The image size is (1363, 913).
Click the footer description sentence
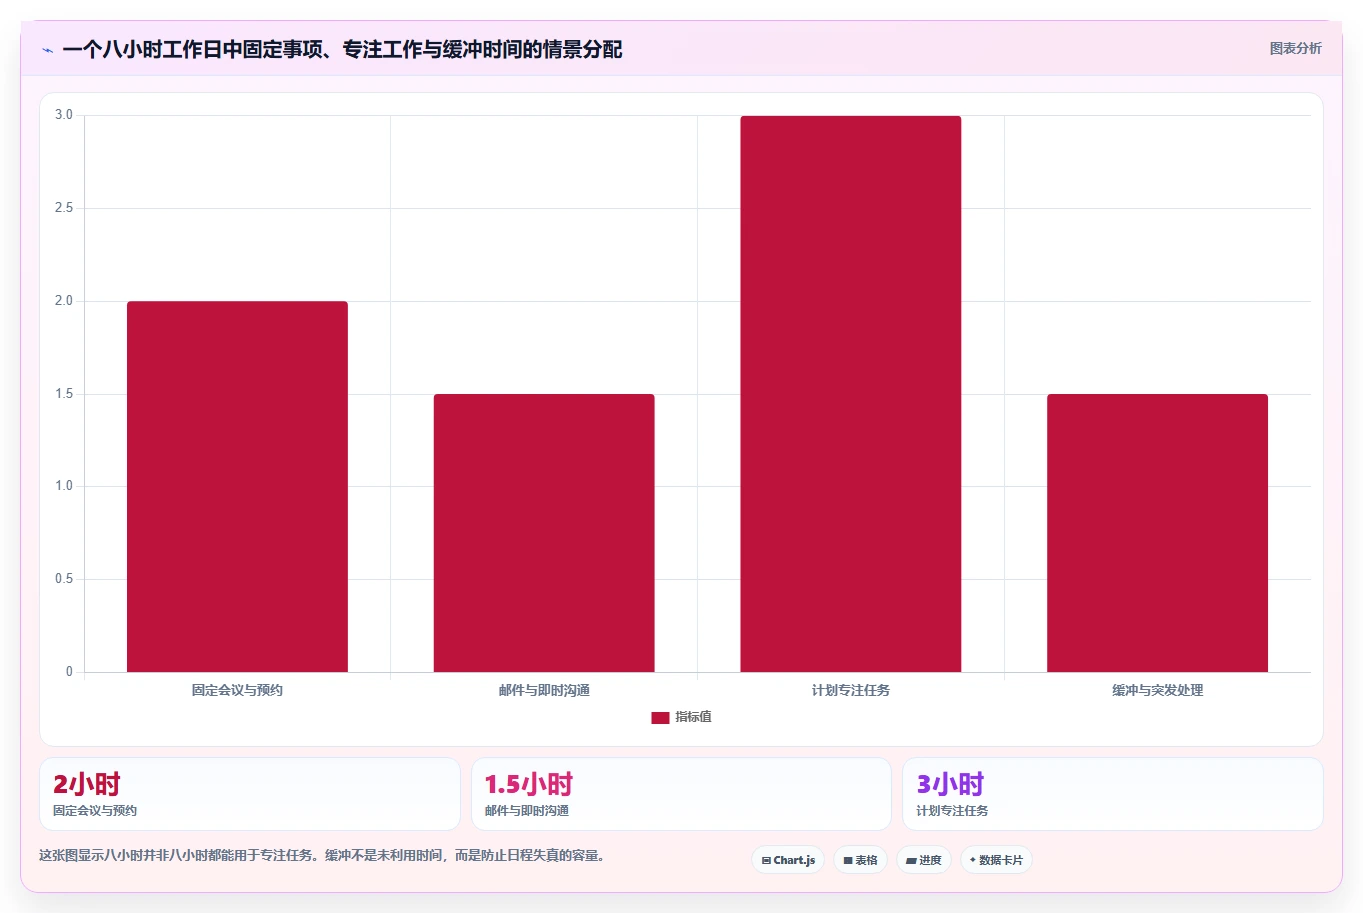(x=322, y=856)
